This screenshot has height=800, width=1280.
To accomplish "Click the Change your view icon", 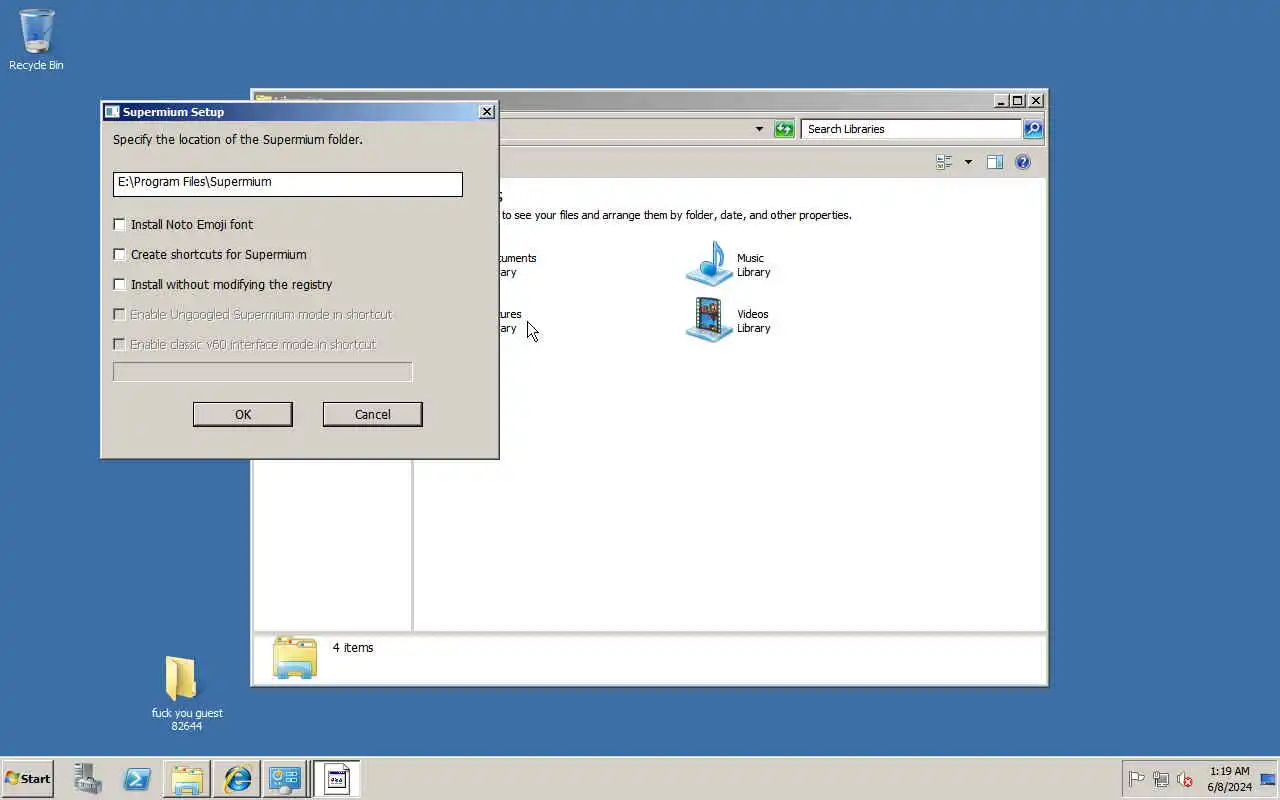I will tap(944, 162).
